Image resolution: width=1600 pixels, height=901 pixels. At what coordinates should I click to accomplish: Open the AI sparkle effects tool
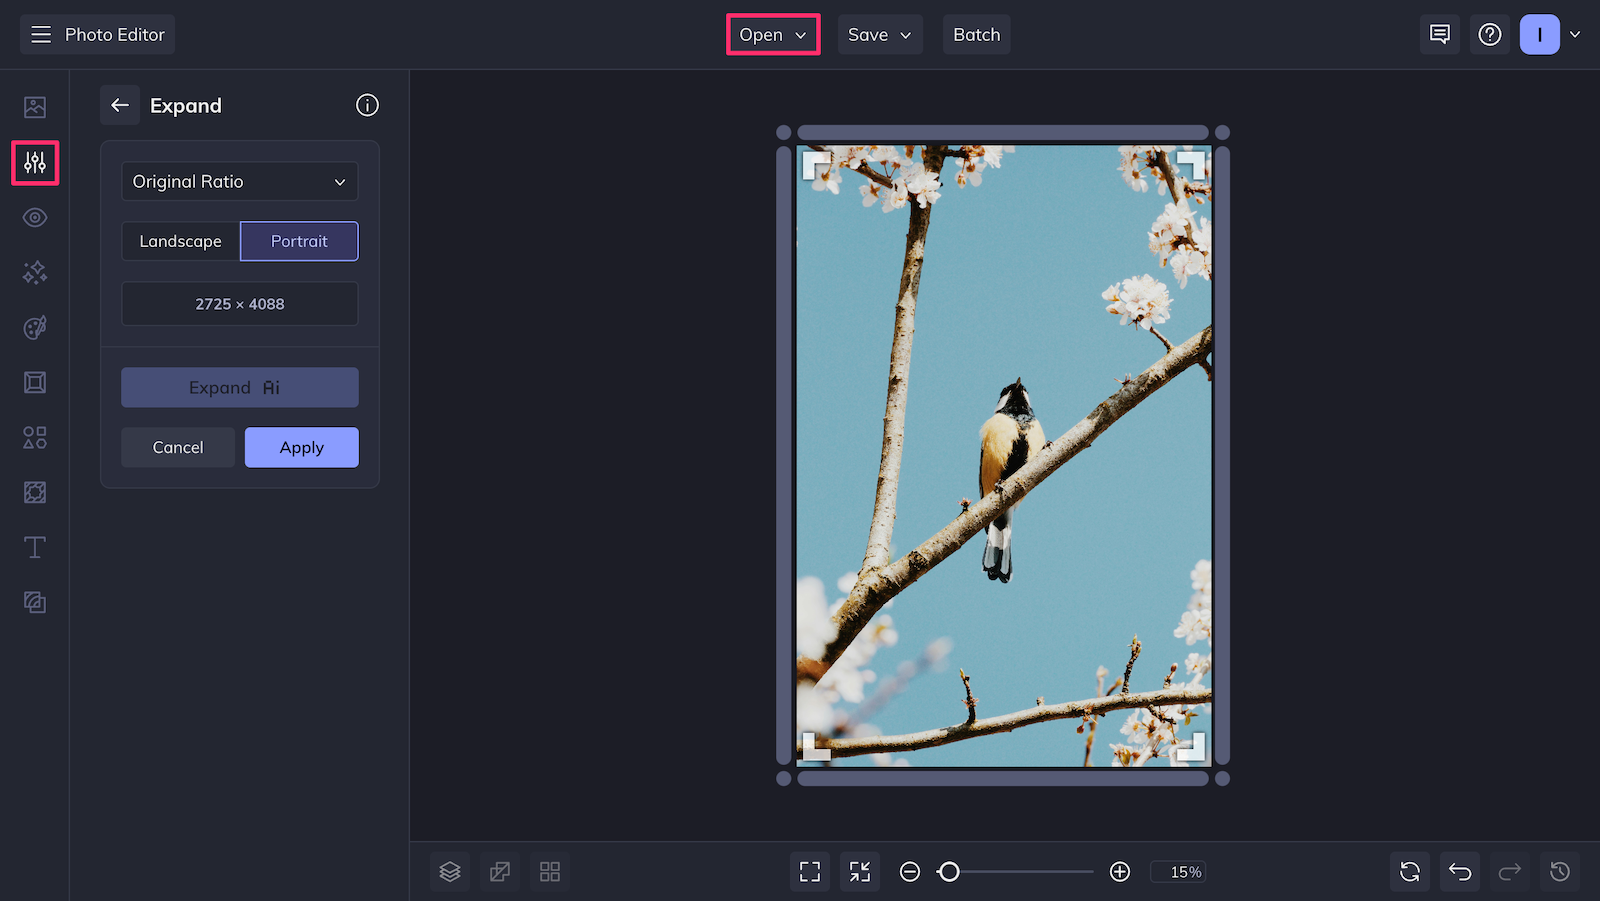(35, 272)
